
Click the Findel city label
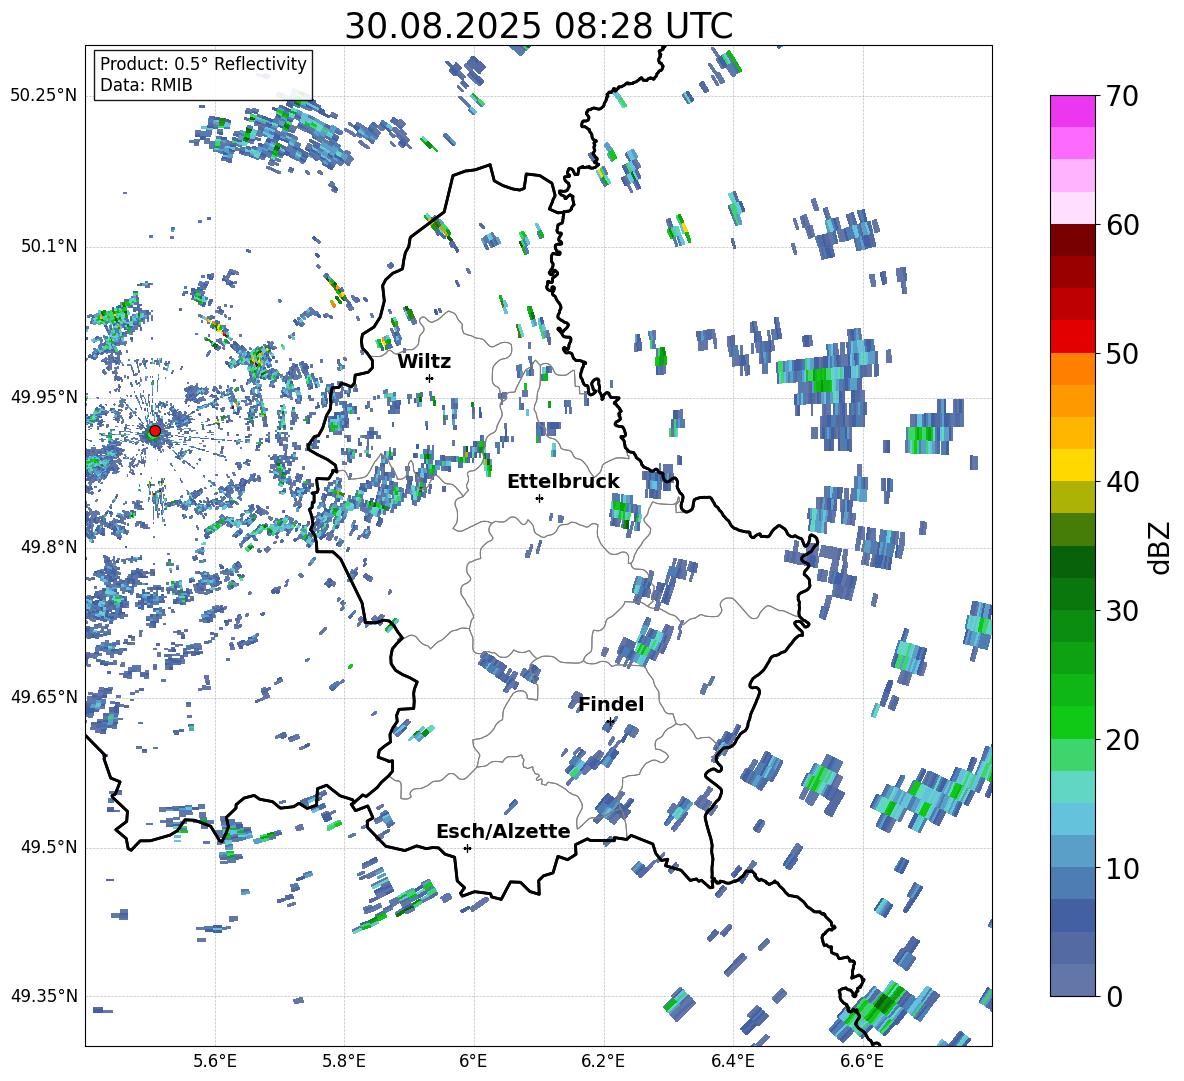(611, 704)
